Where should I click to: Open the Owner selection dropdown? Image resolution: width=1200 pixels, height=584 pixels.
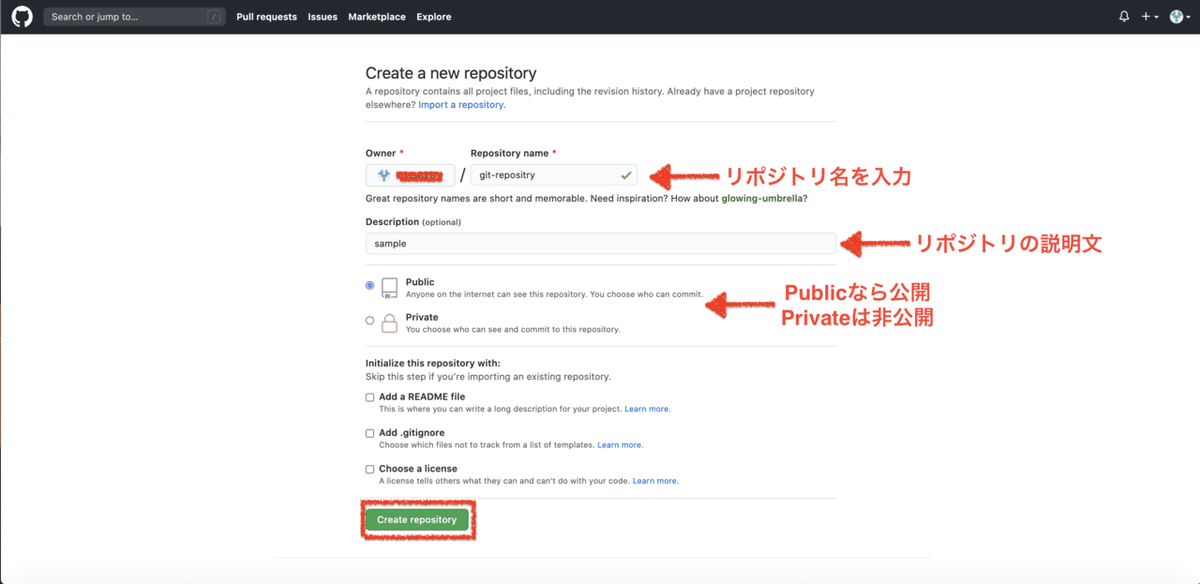coord(410,174)
